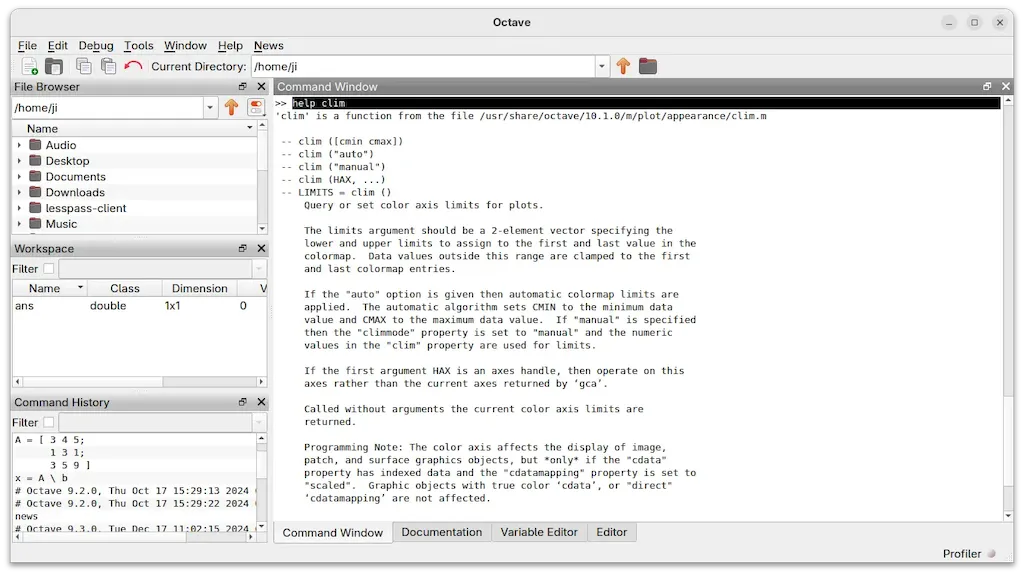Open the Tools menu

[138, 45]
